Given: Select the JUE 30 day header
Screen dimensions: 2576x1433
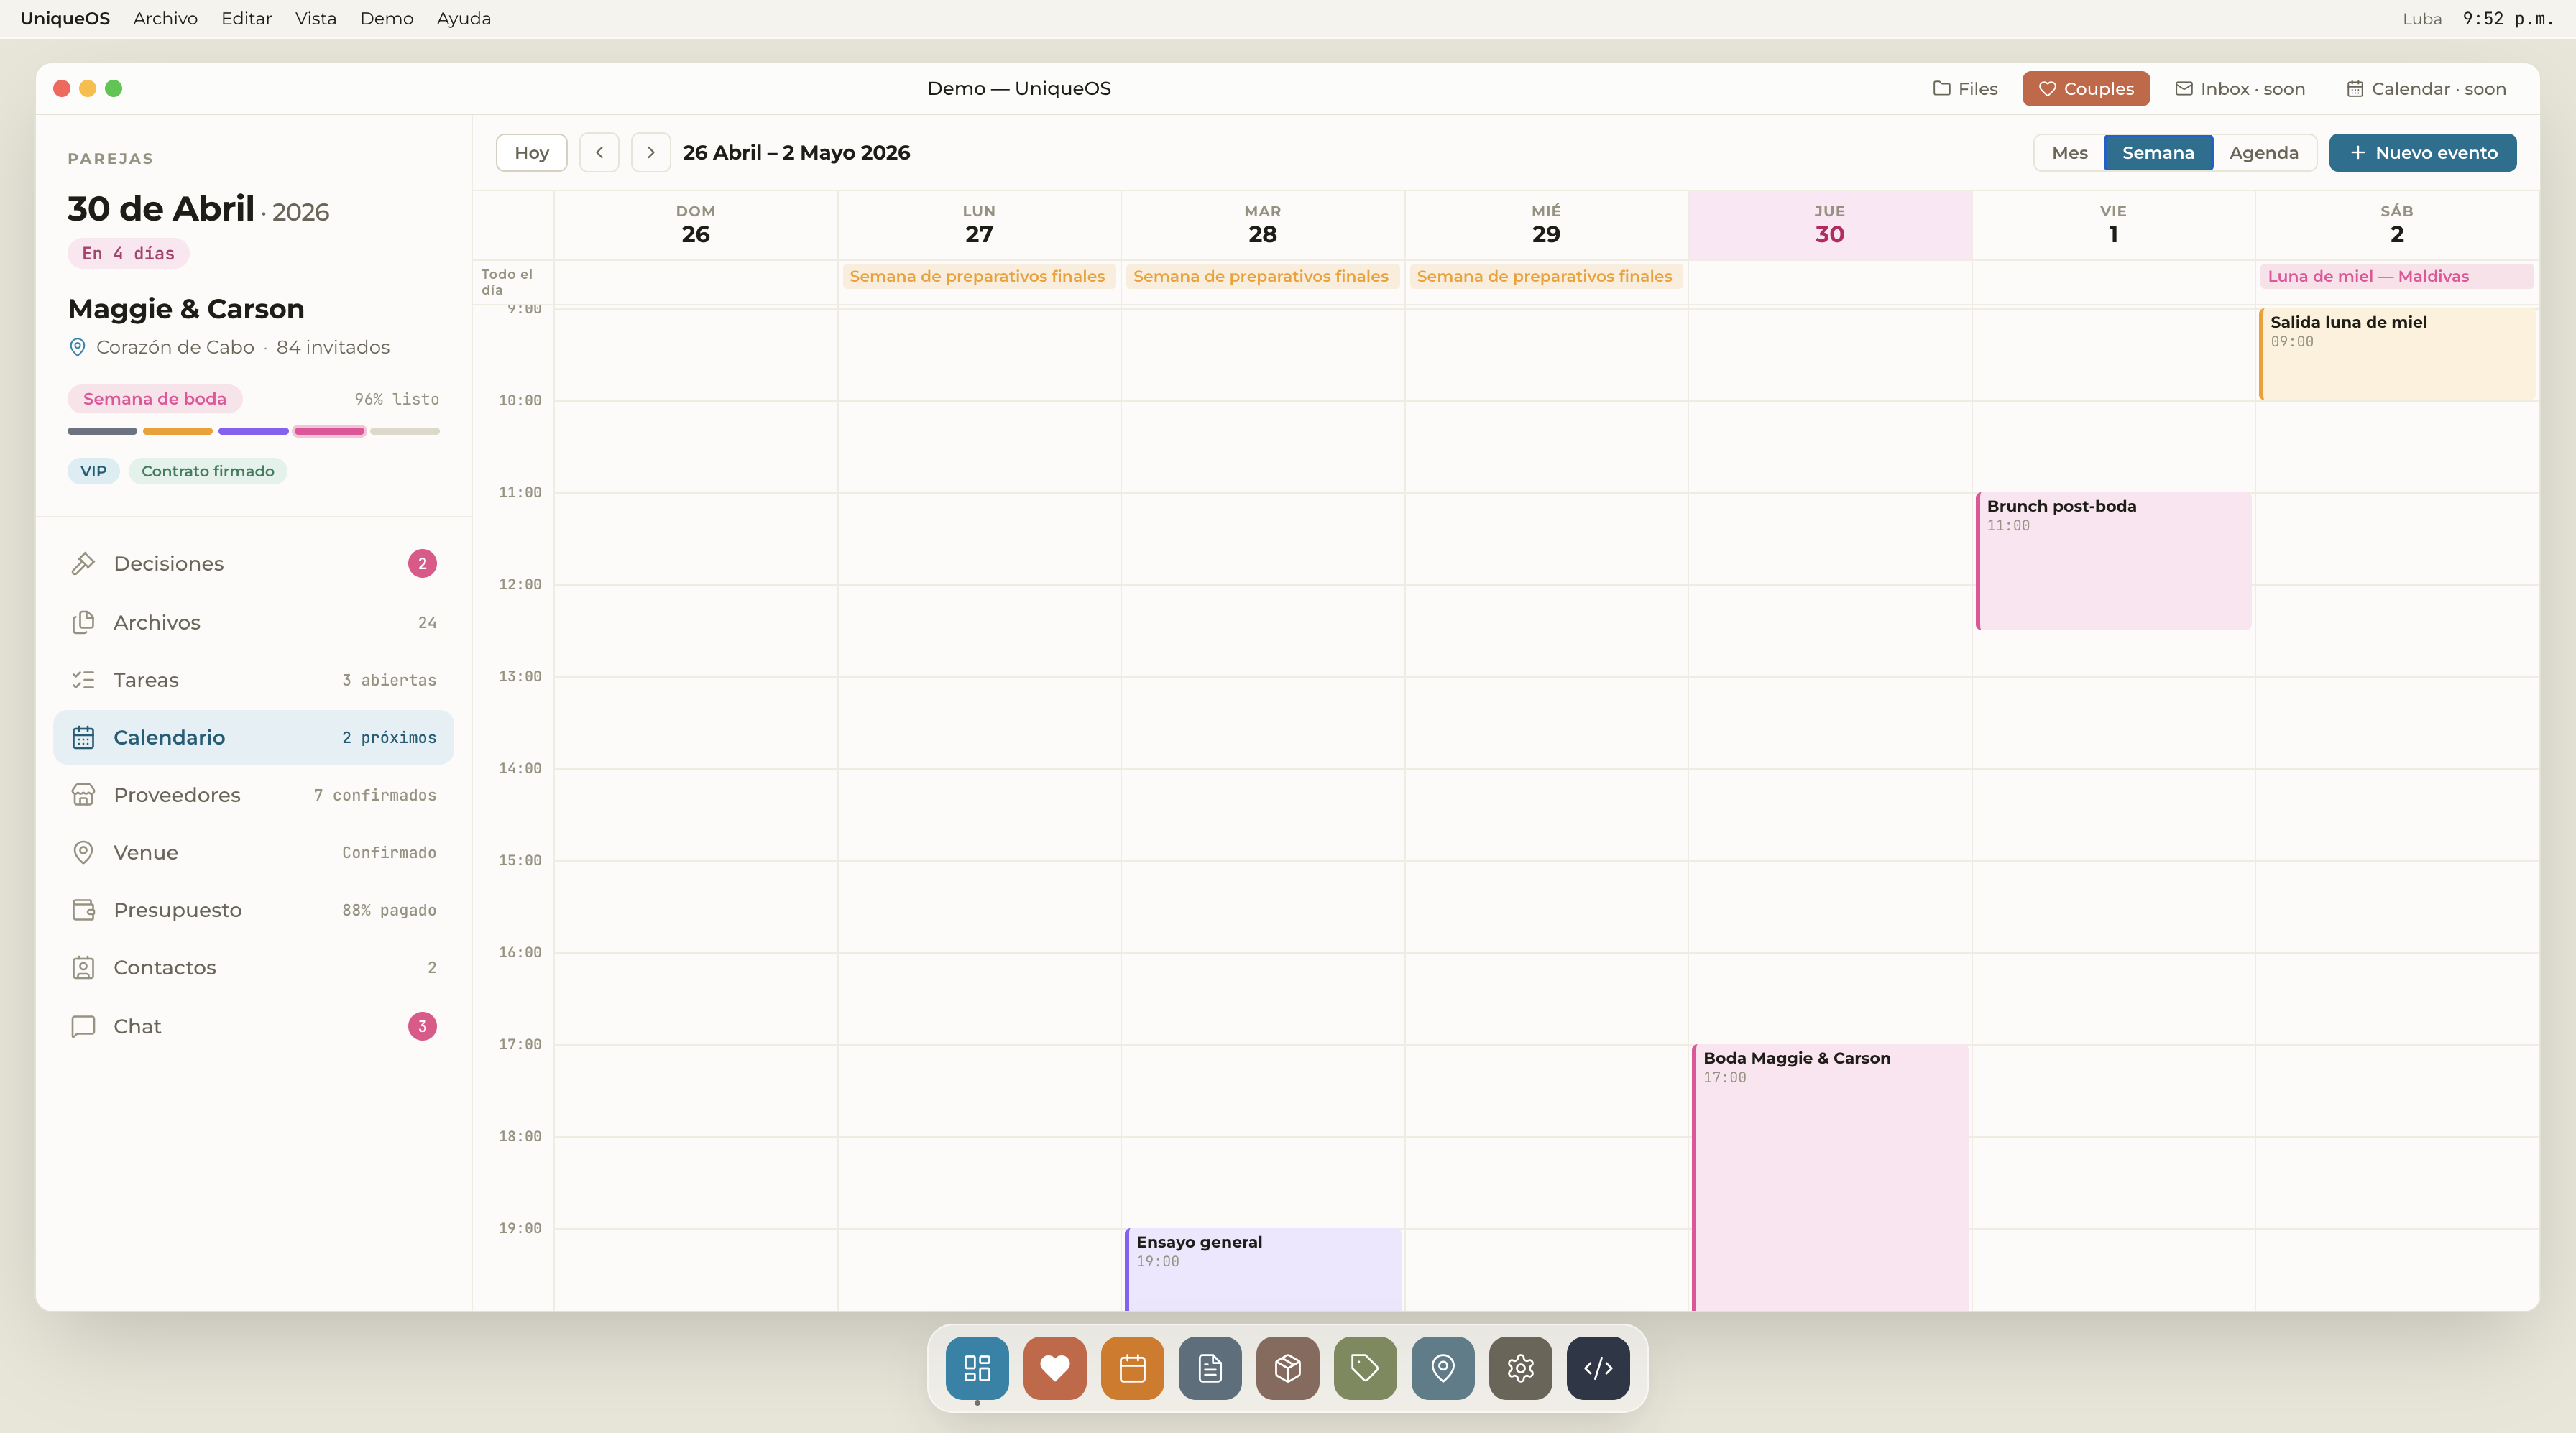Looking at the screenshot, I should tap(1830, 225).
